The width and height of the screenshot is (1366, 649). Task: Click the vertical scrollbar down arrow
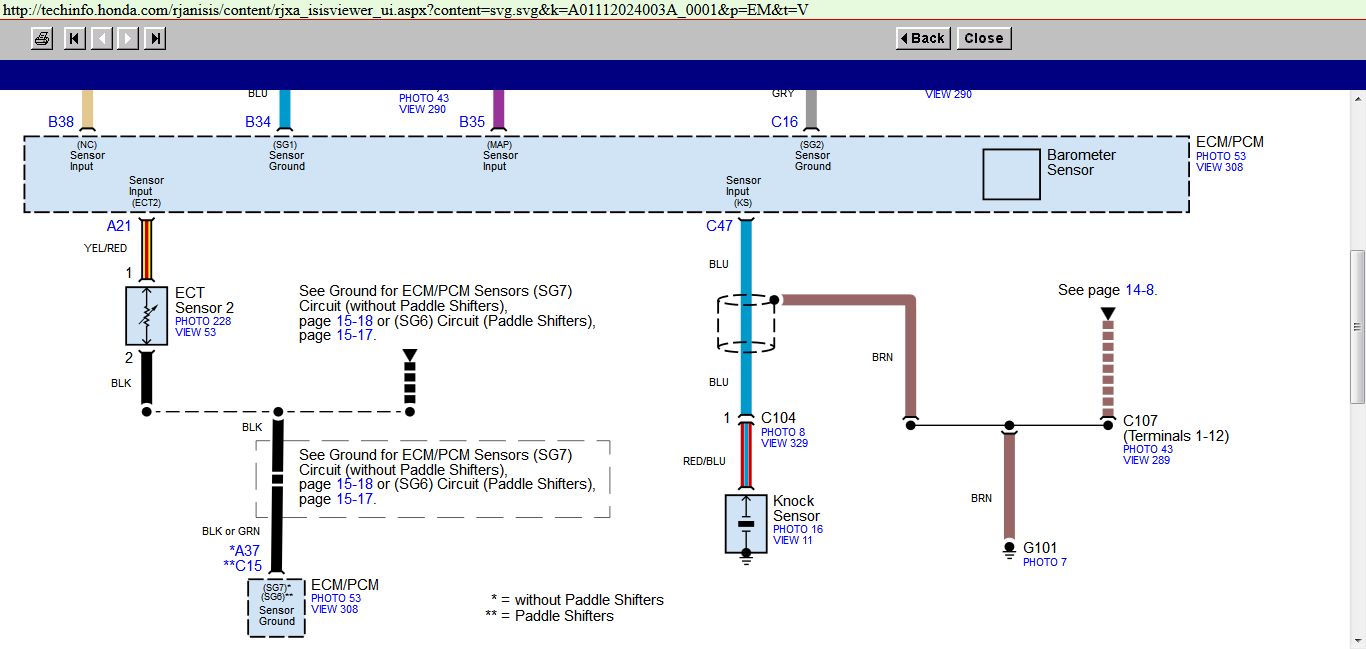click(x=1357, y=640)
